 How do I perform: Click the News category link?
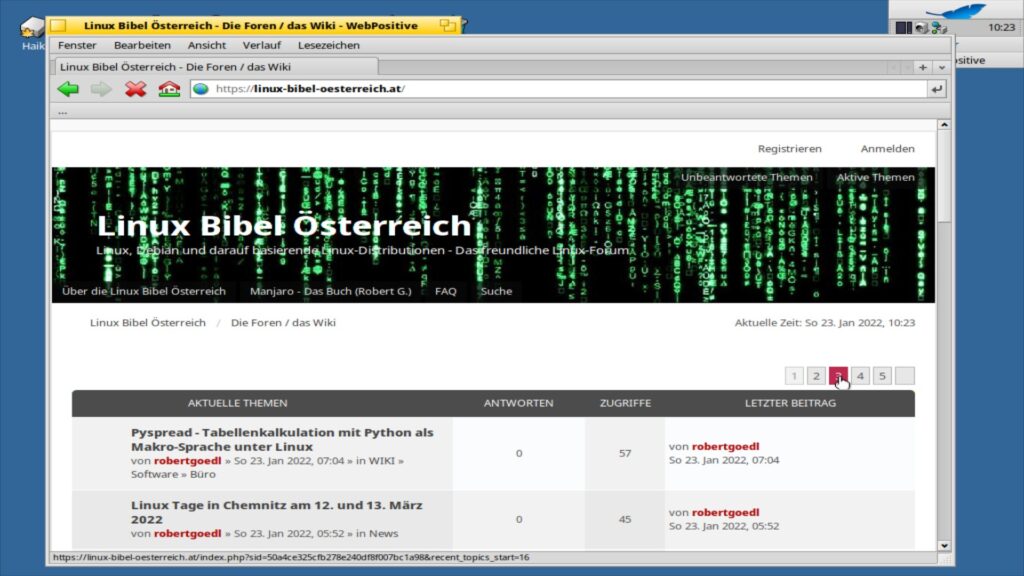383,534
